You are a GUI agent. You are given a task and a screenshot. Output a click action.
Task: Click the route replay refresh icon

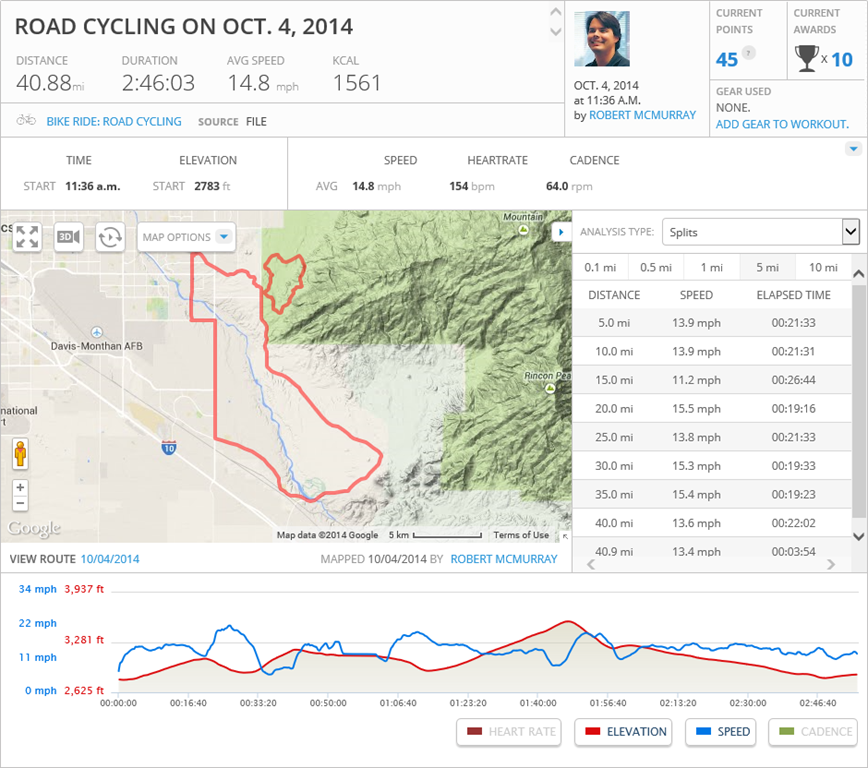click(110, 237)
